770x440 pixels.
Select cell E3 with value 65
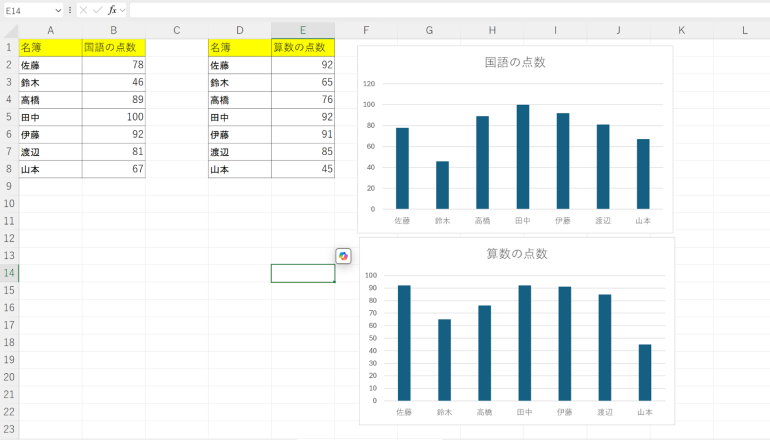(x=303, y=82)
